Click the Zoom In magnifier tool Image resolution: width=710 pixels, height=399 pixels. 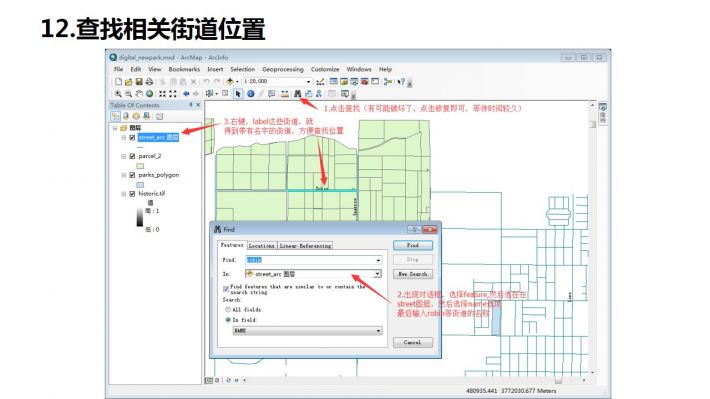[x=118, y=94]
